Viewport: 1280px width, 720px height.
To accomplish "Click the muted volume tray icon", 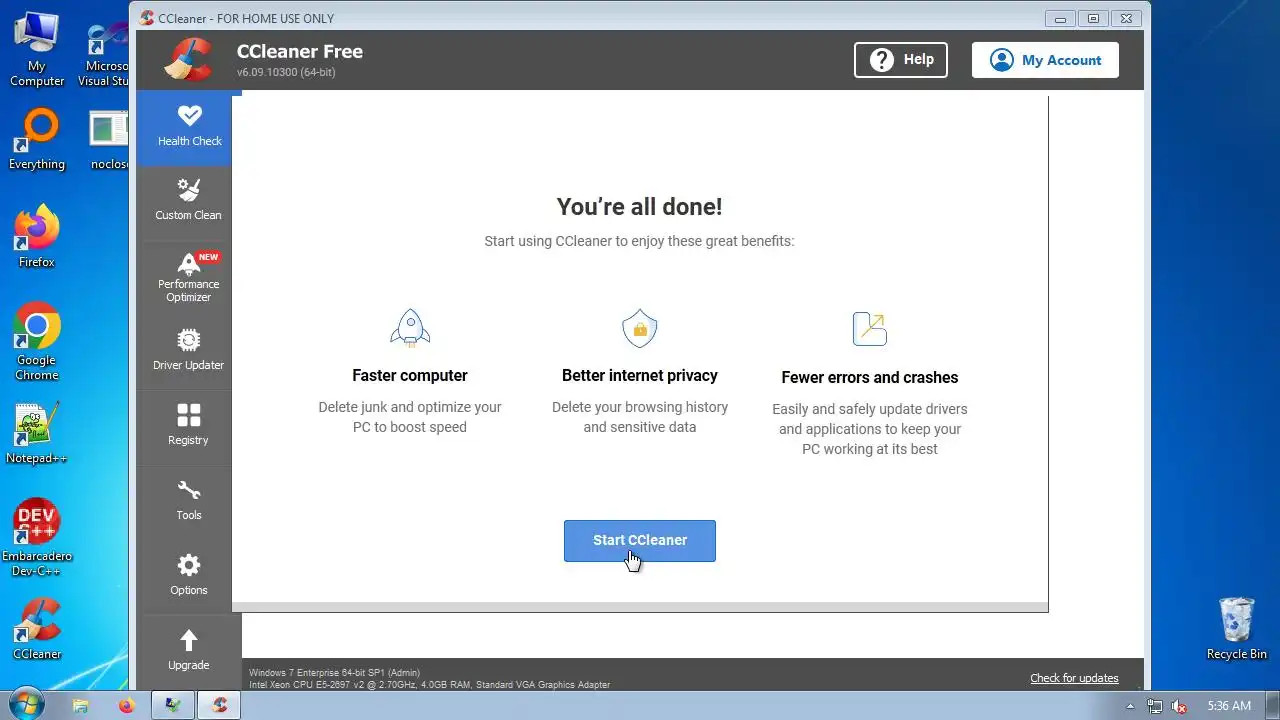I will point(1179,706).
